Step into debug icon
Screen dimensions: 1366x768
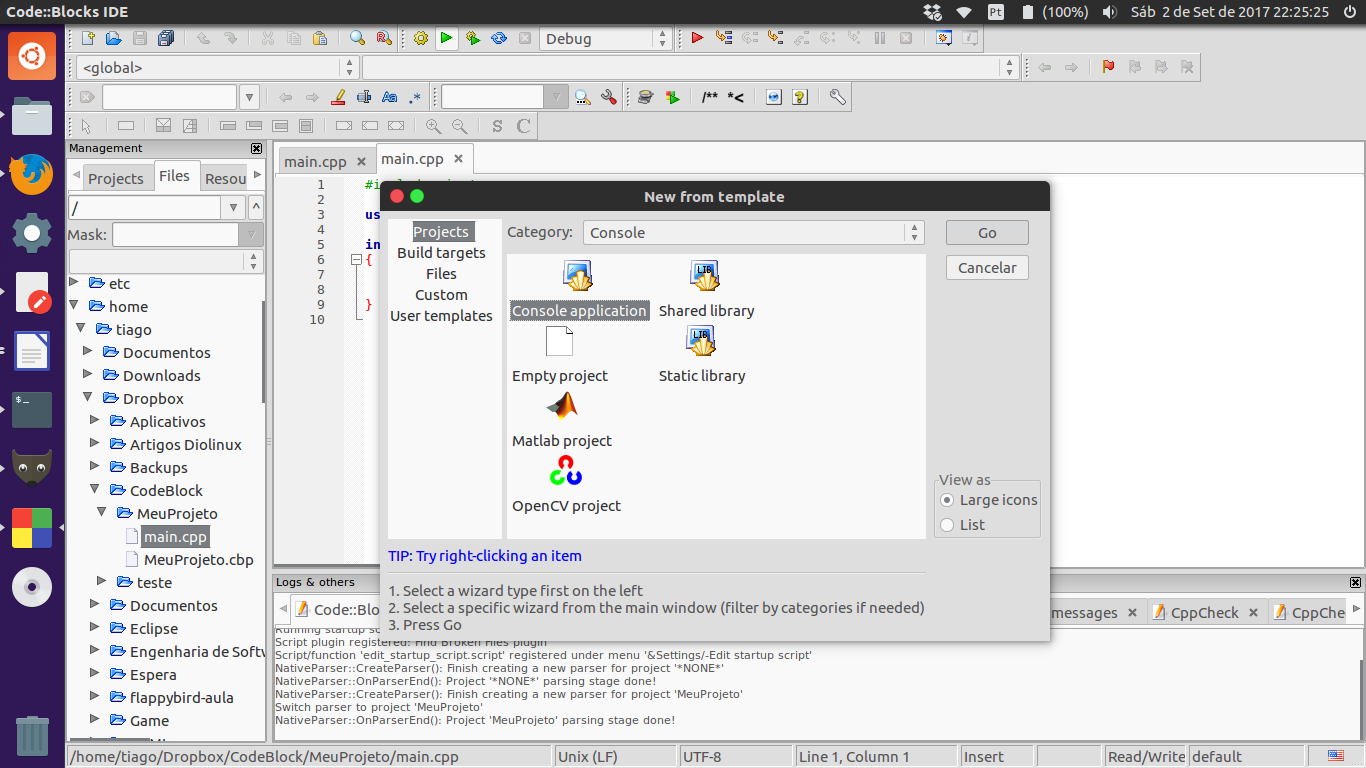point(775,38)
